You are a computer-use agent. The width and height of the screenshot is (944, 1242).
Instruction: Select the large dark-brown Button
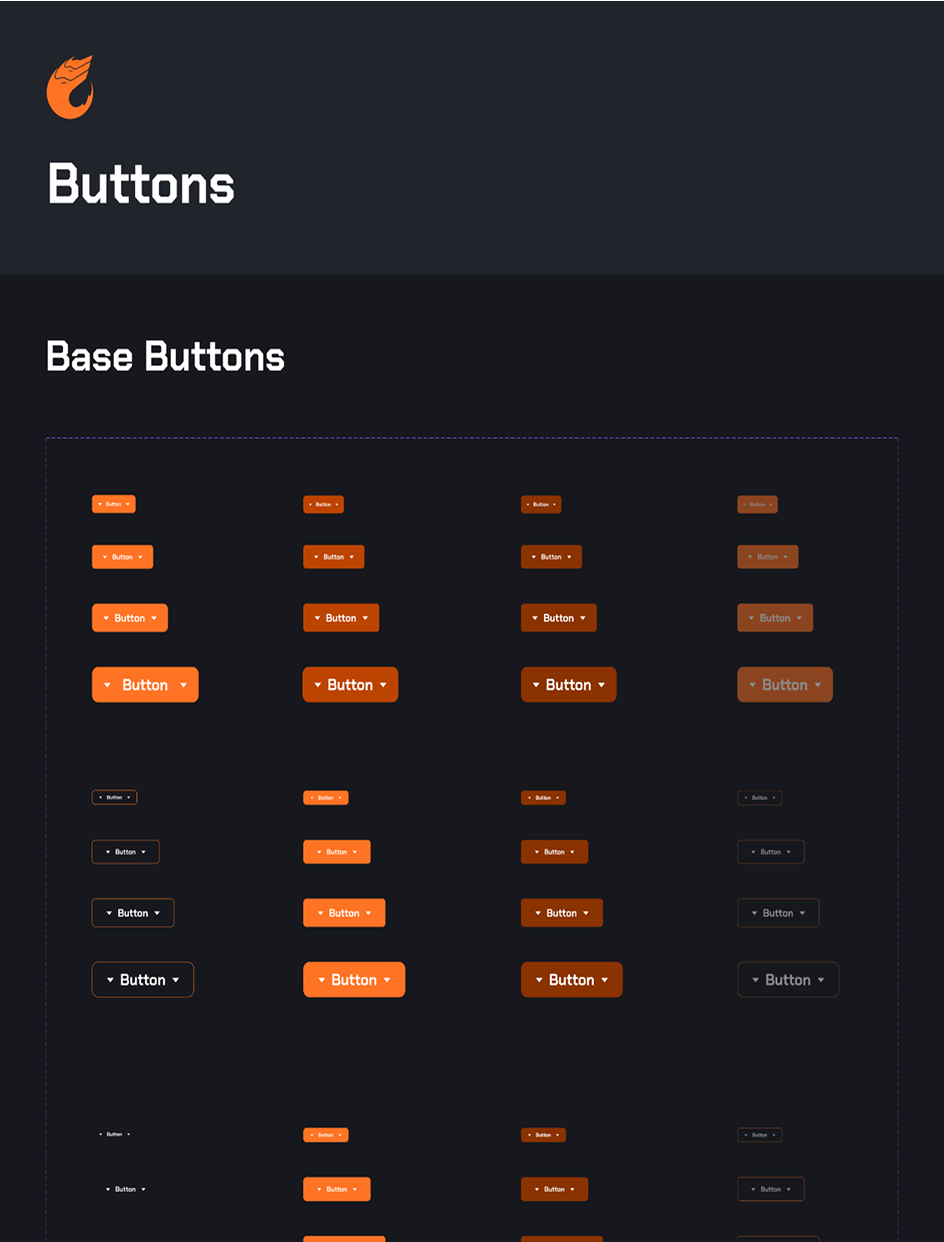[572, 979]
